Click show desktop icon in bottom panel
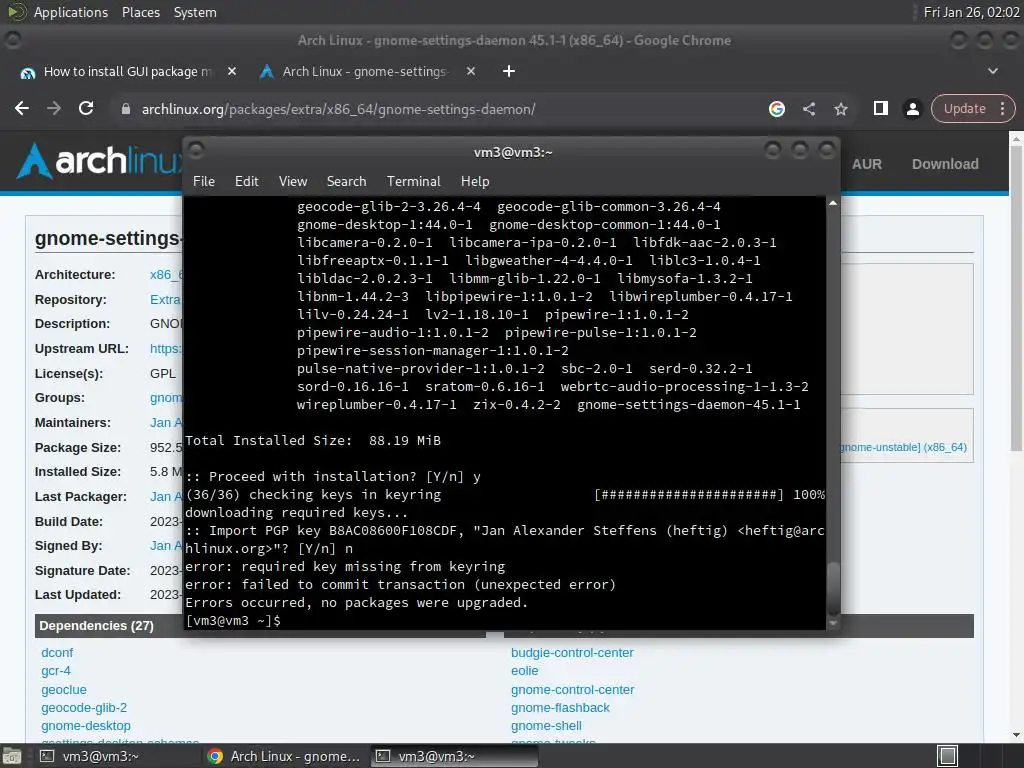Image resolution: width=1024 pixels, height=768 pixels. tap(11, 756)
